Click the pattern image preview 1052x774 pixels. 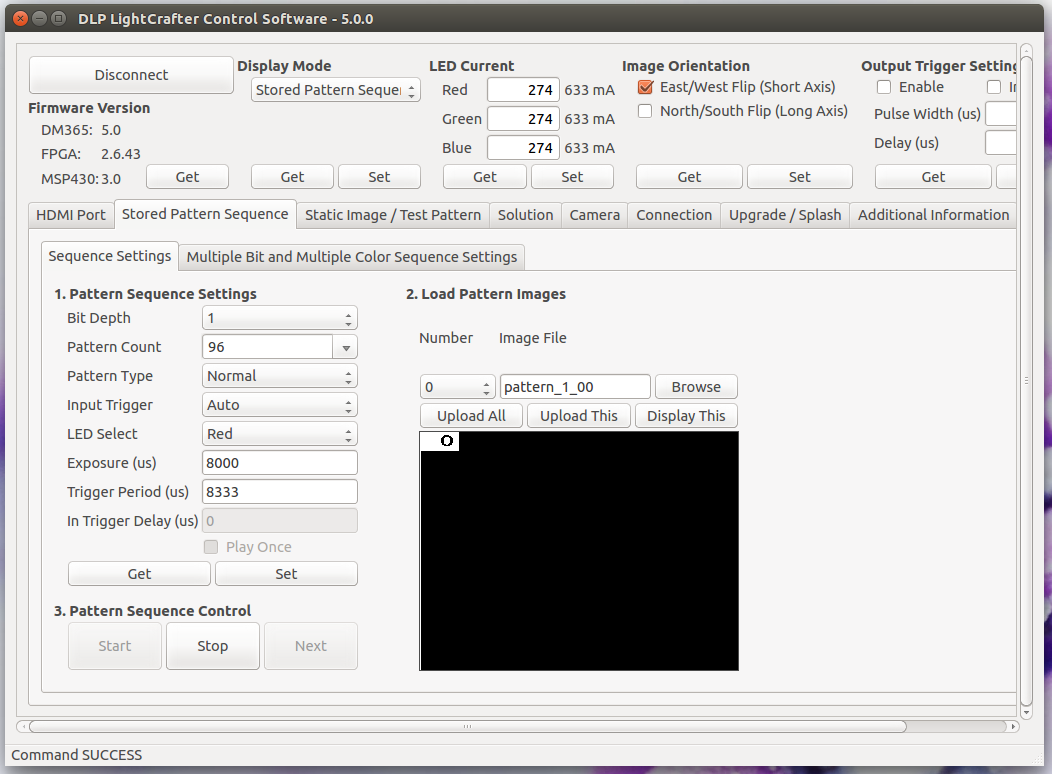579,551
